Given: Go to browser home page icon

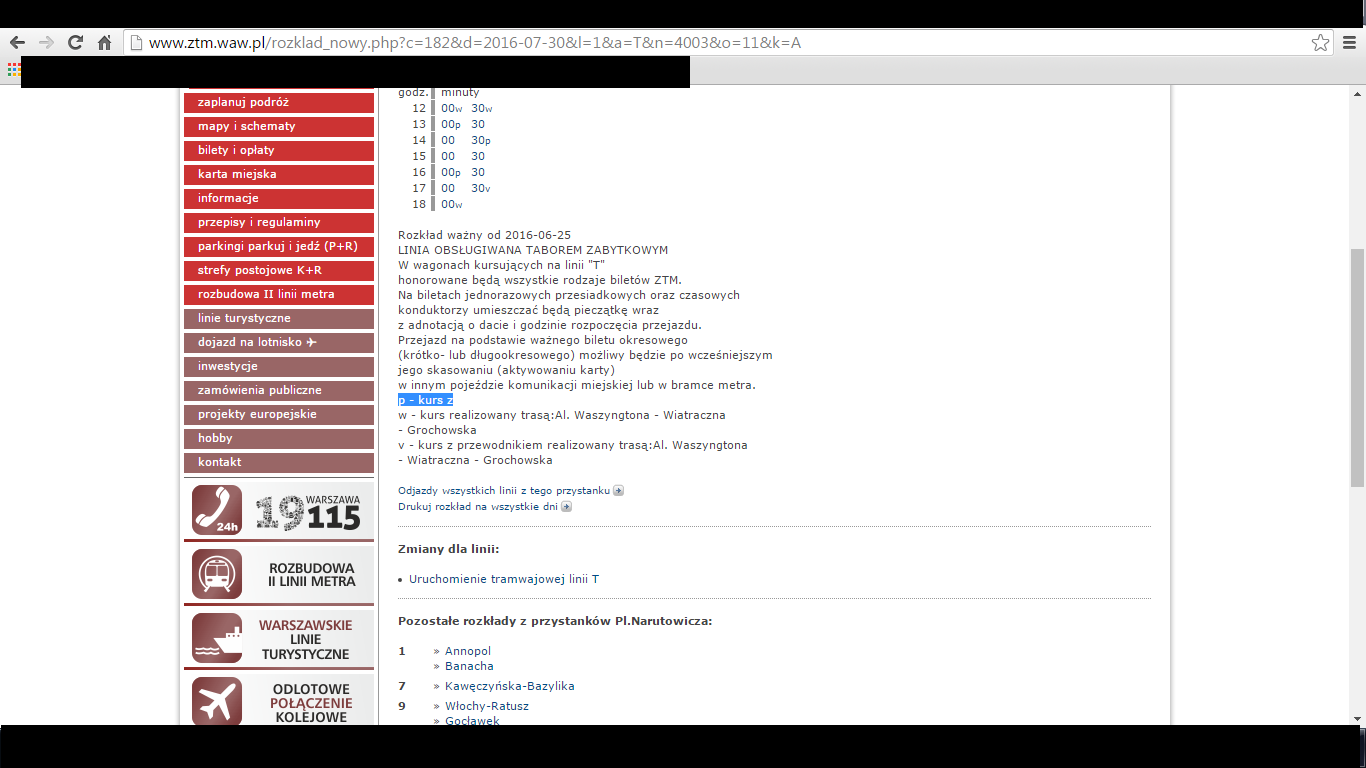Looking at the screenshot, I should [104, 42].
